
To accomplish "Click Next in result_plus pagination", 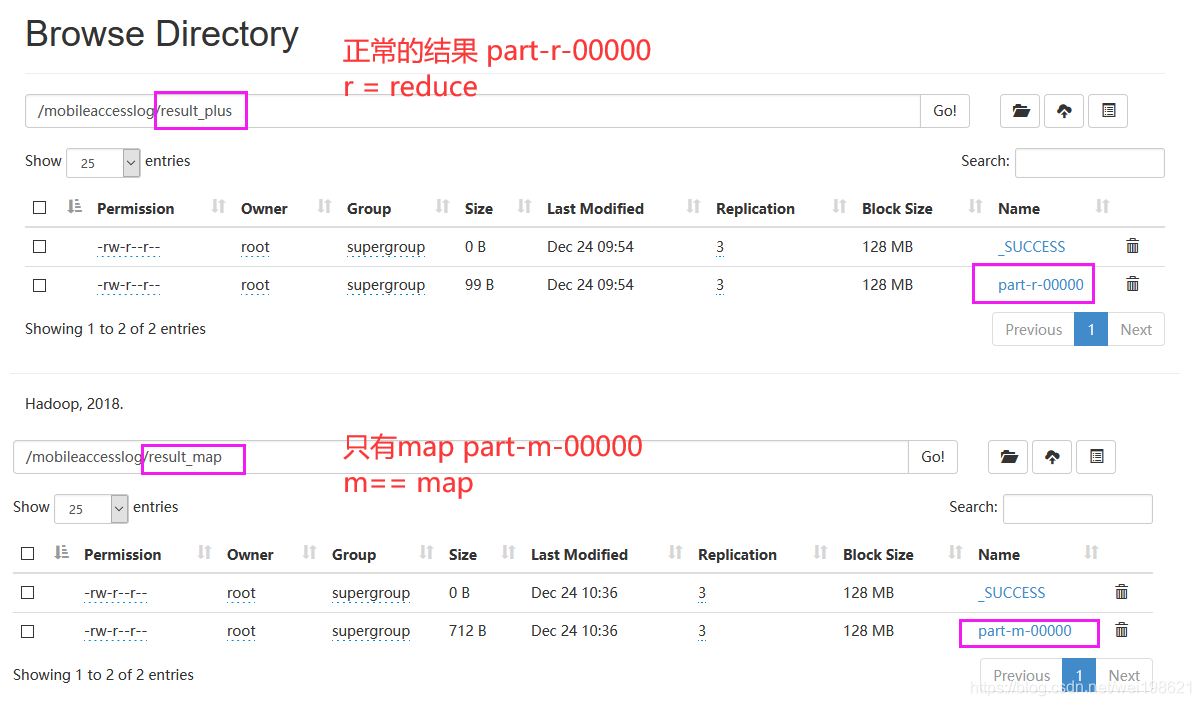I will point(1136,329).
